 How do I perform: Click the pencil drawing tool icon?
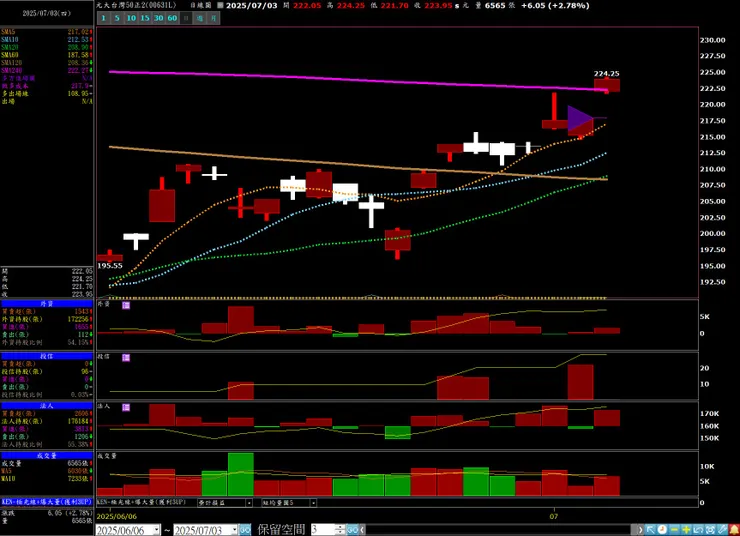click(722, 530)
